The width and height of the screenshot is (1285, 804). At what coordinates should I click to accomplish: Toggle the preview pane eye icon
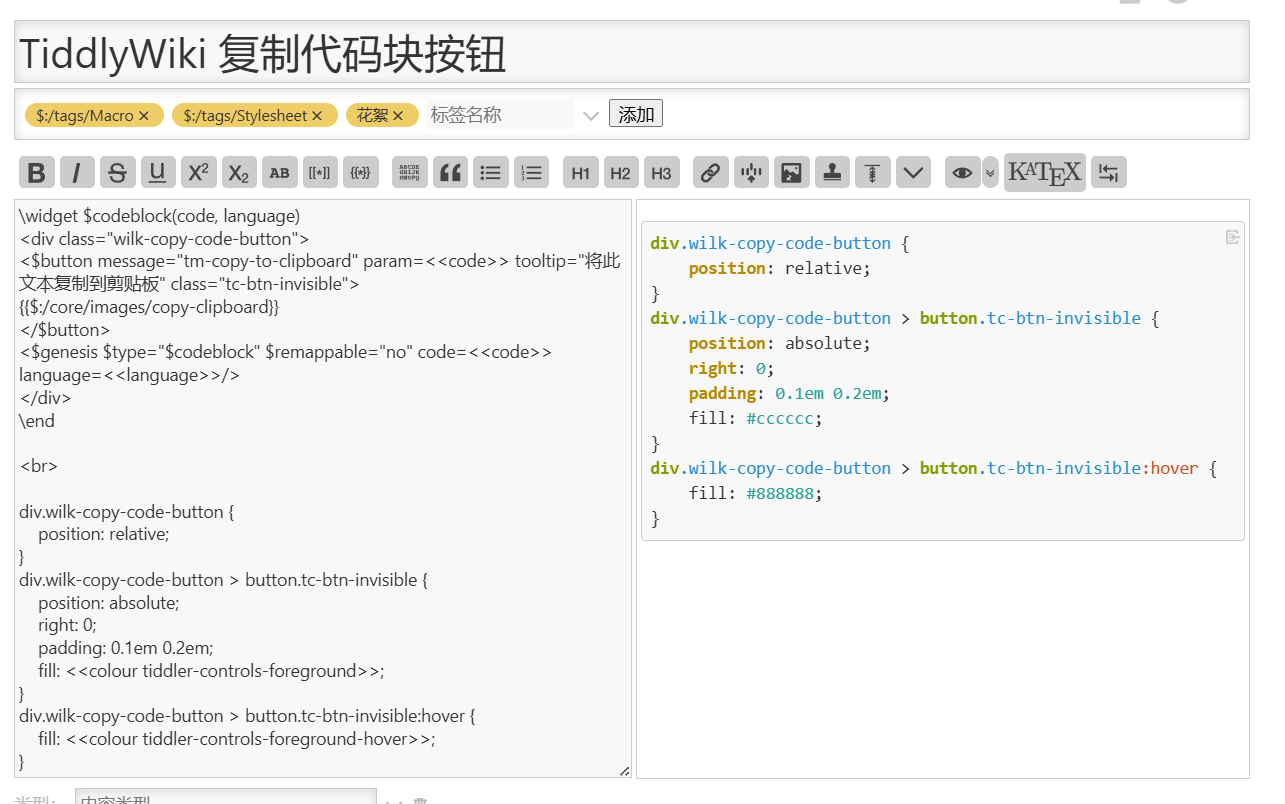[x=962, y=172]
